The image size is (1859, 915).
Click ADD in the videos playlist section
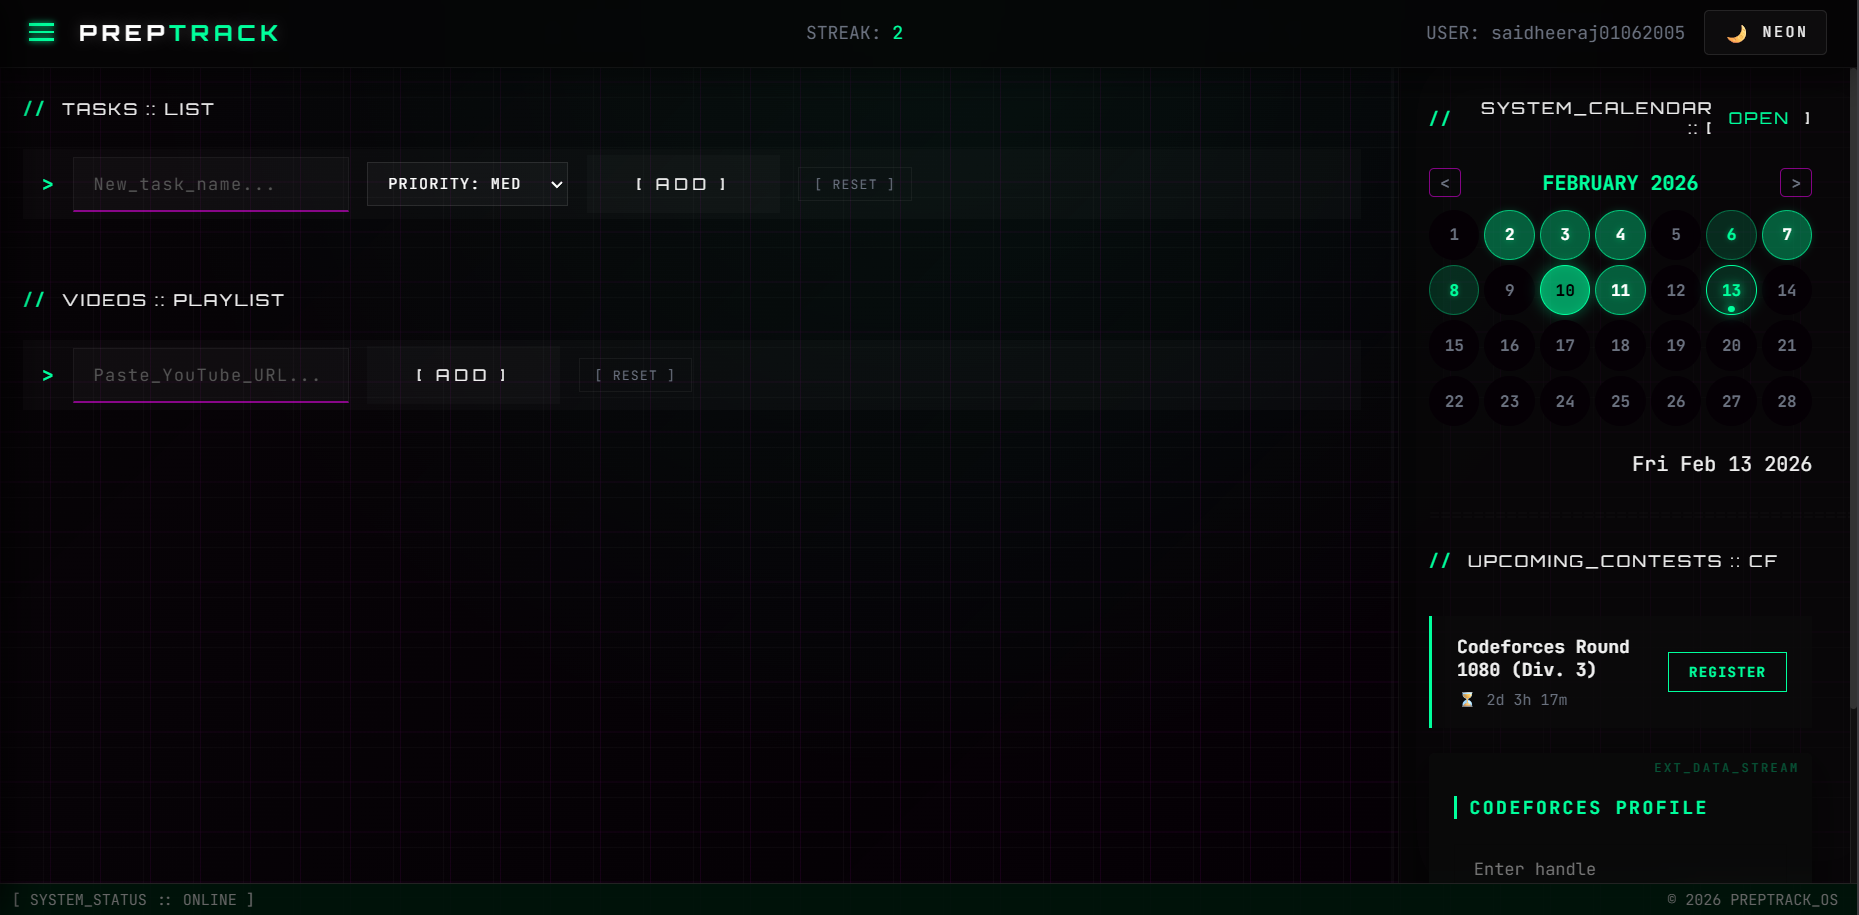[462, 375]
